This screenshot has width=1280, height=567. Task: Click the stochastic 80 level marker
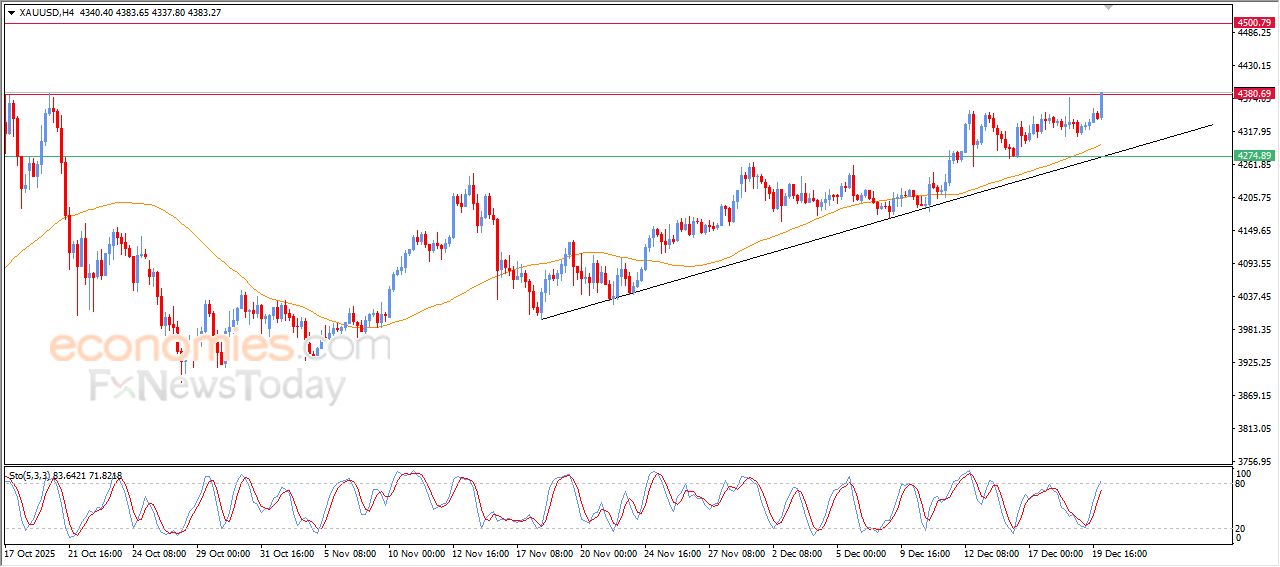click(x=1243, y=484)
